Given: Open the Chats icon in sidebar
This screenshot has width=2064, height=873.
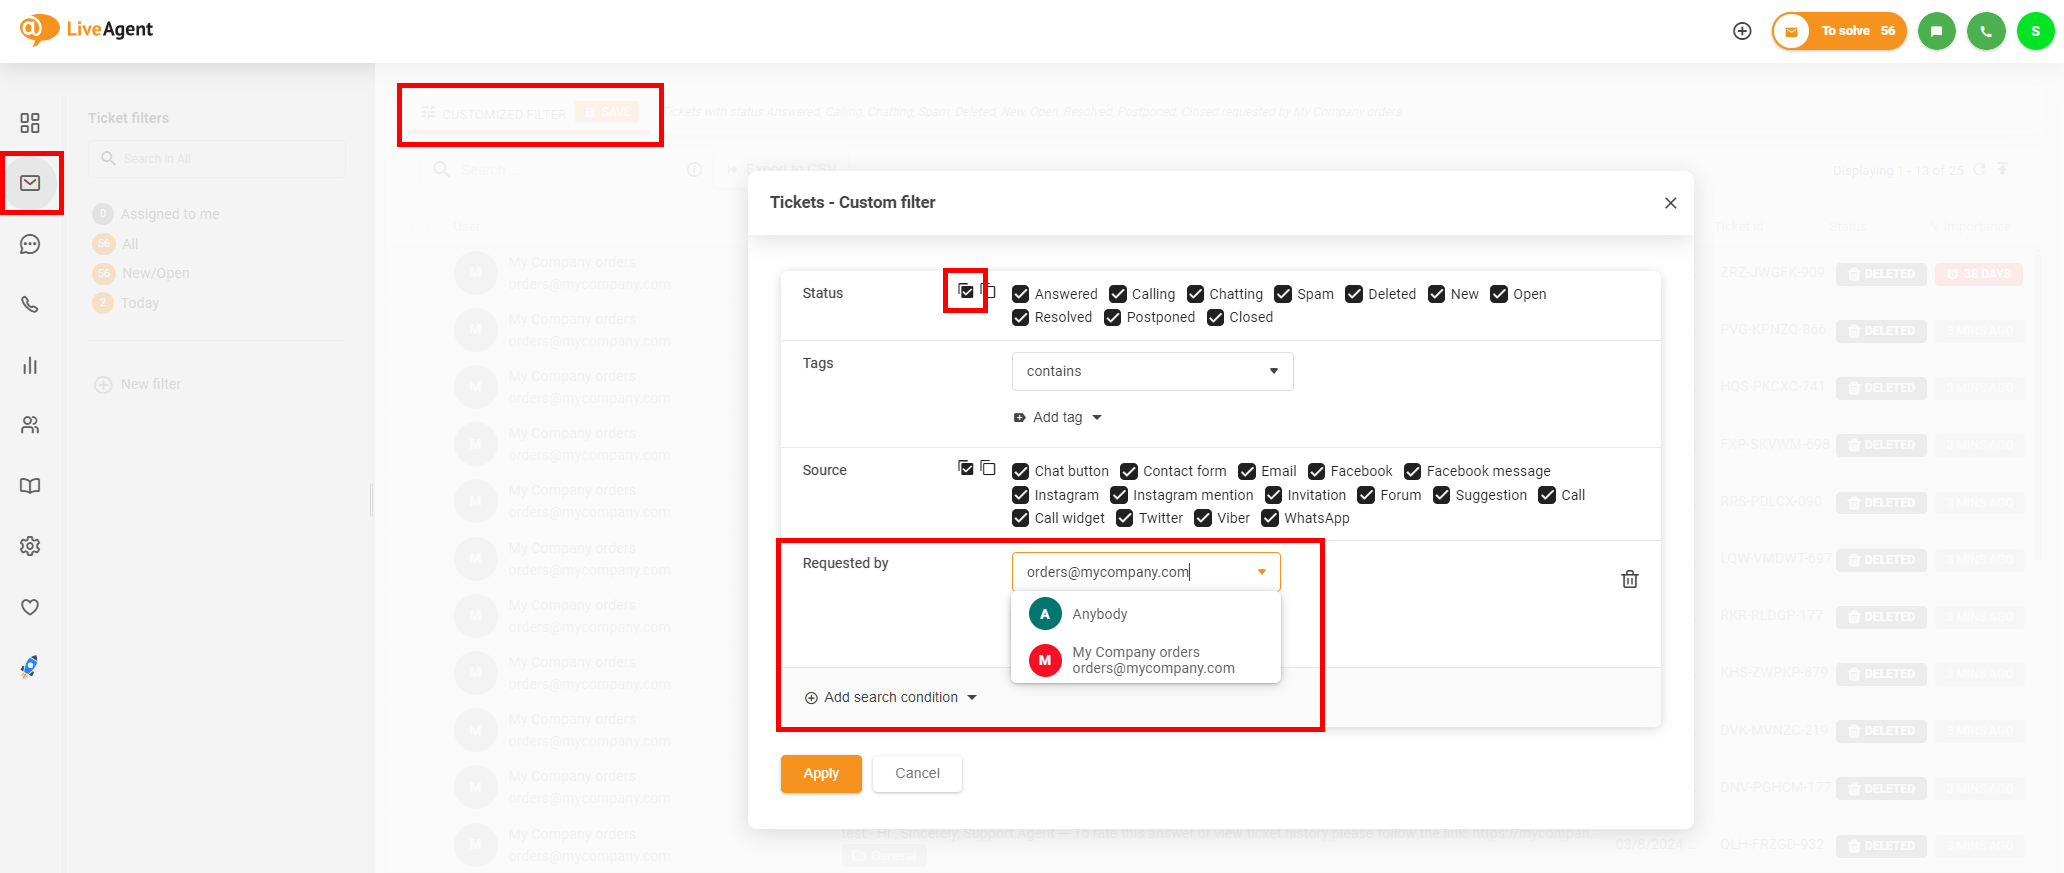Looking at the screenshot, I should point(30,244).
